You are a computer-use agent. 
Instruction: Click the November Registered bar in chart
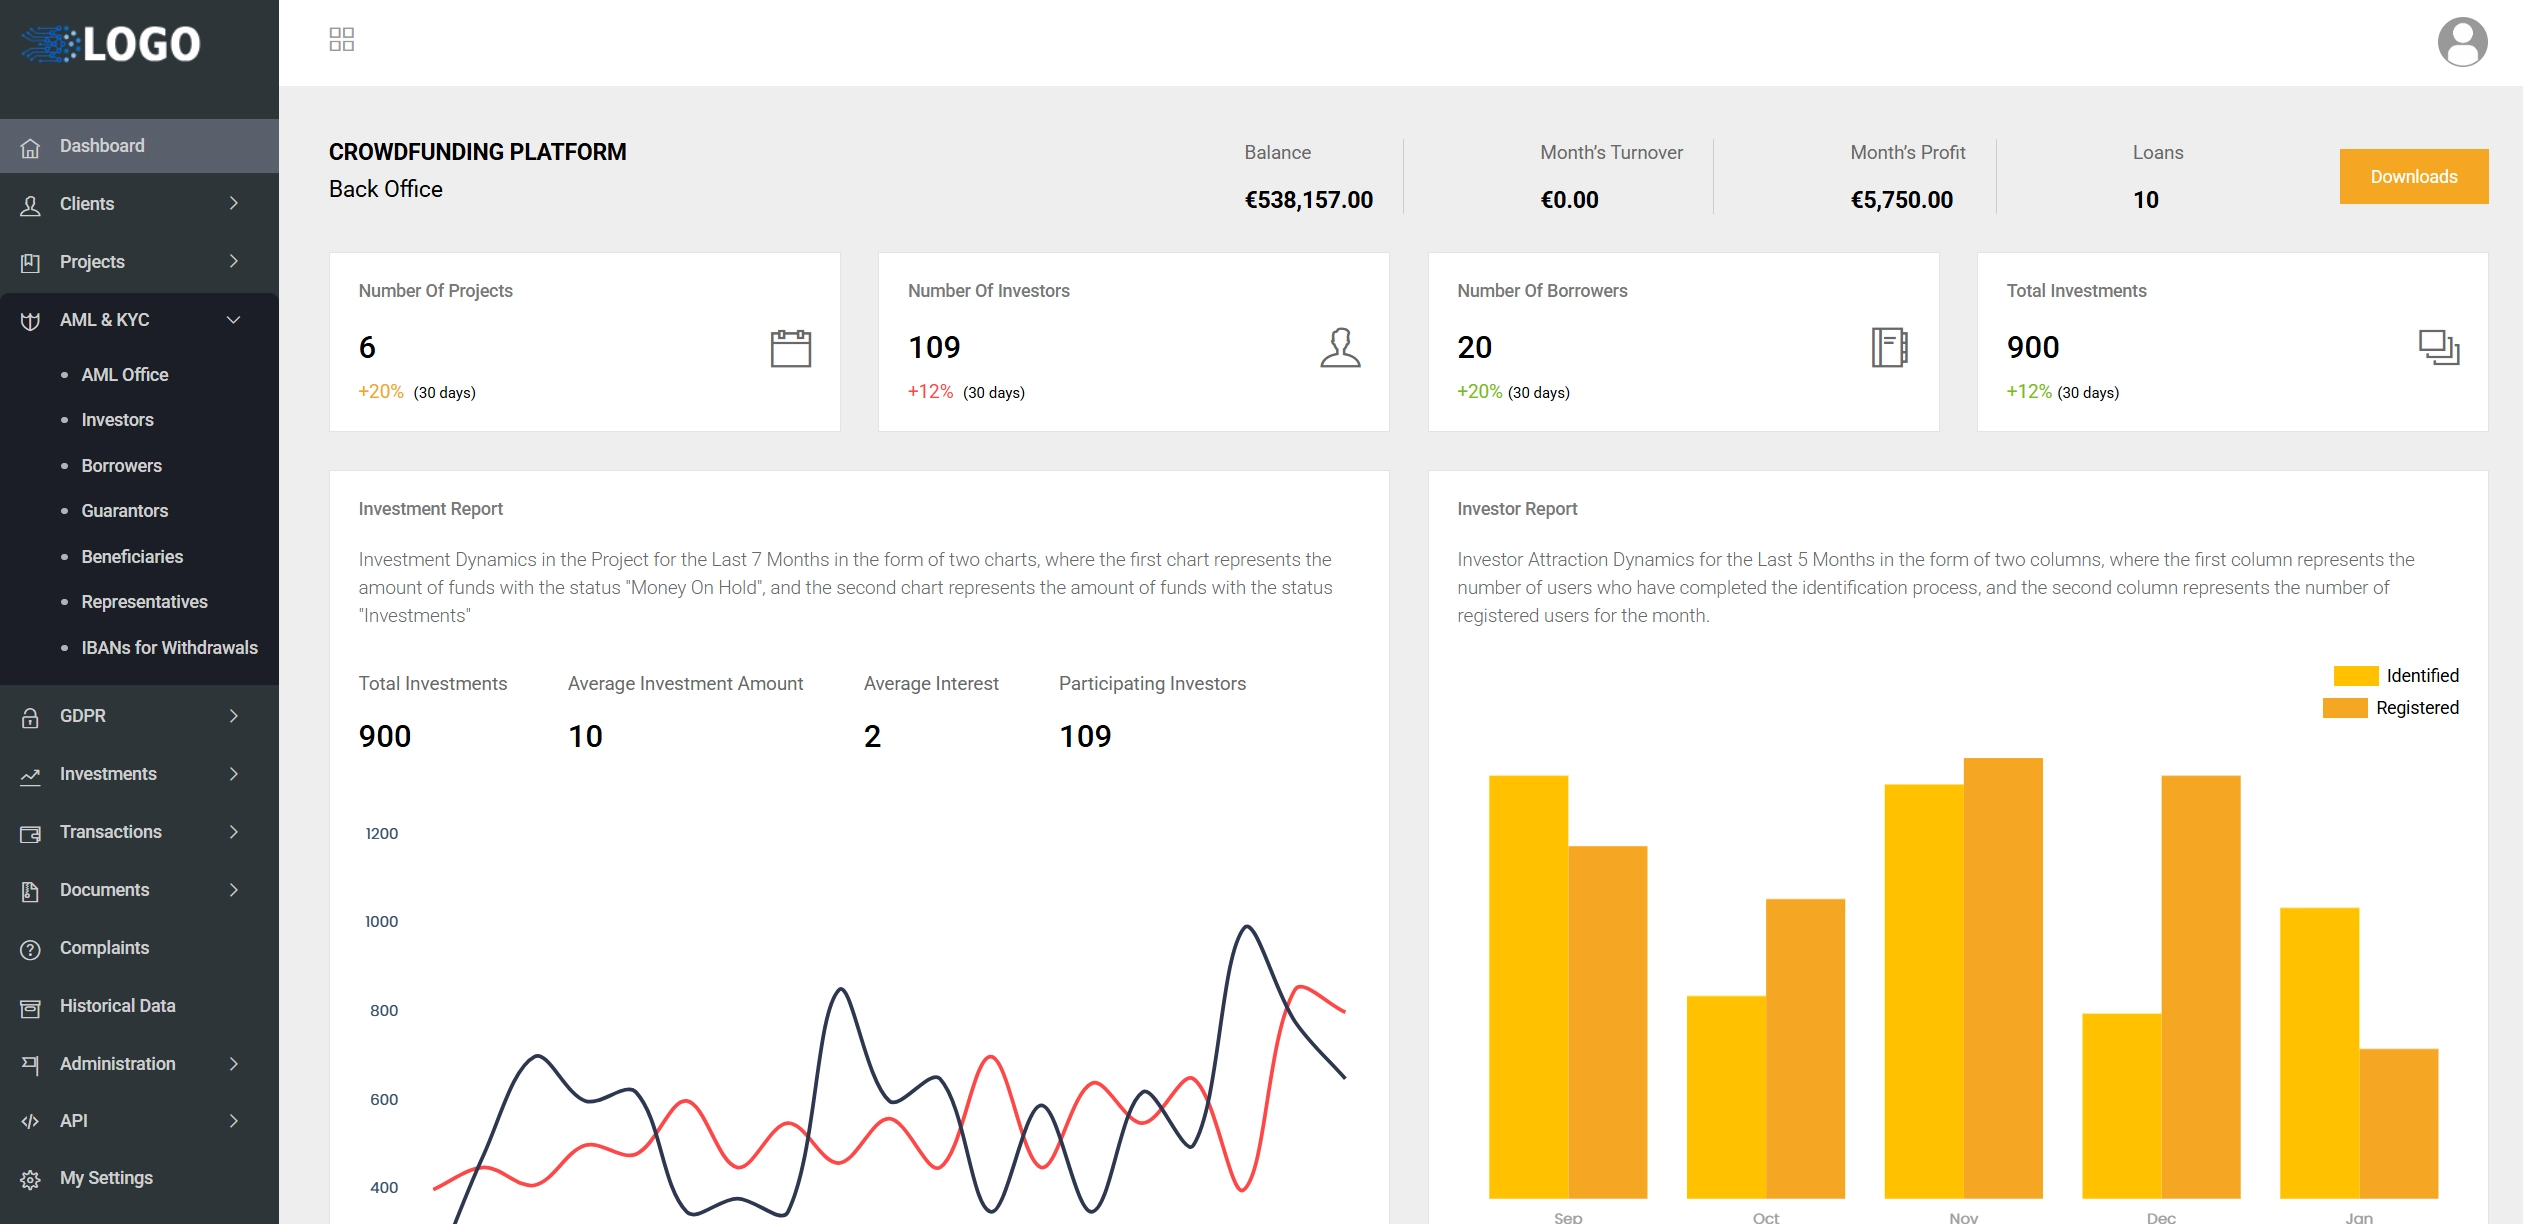(2002, 980)
